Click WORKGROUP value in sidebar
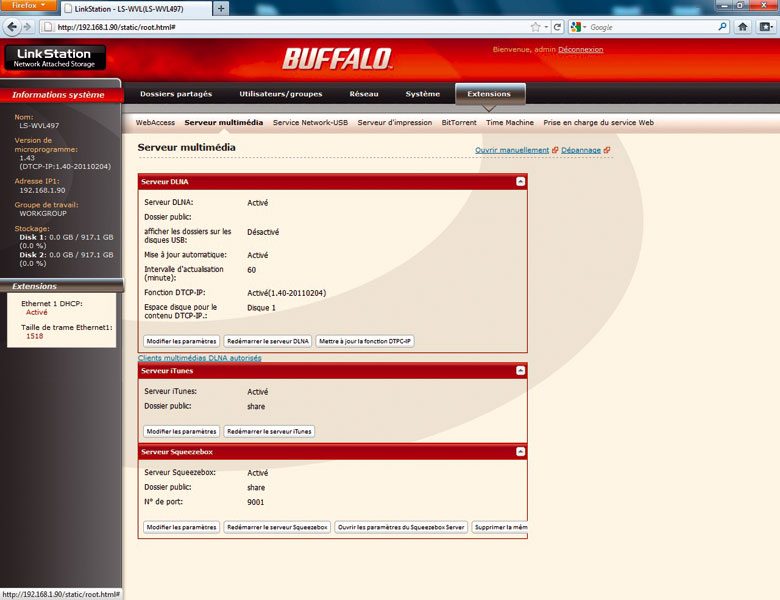Viewport: 780px width, 600px height. [43, 213]
